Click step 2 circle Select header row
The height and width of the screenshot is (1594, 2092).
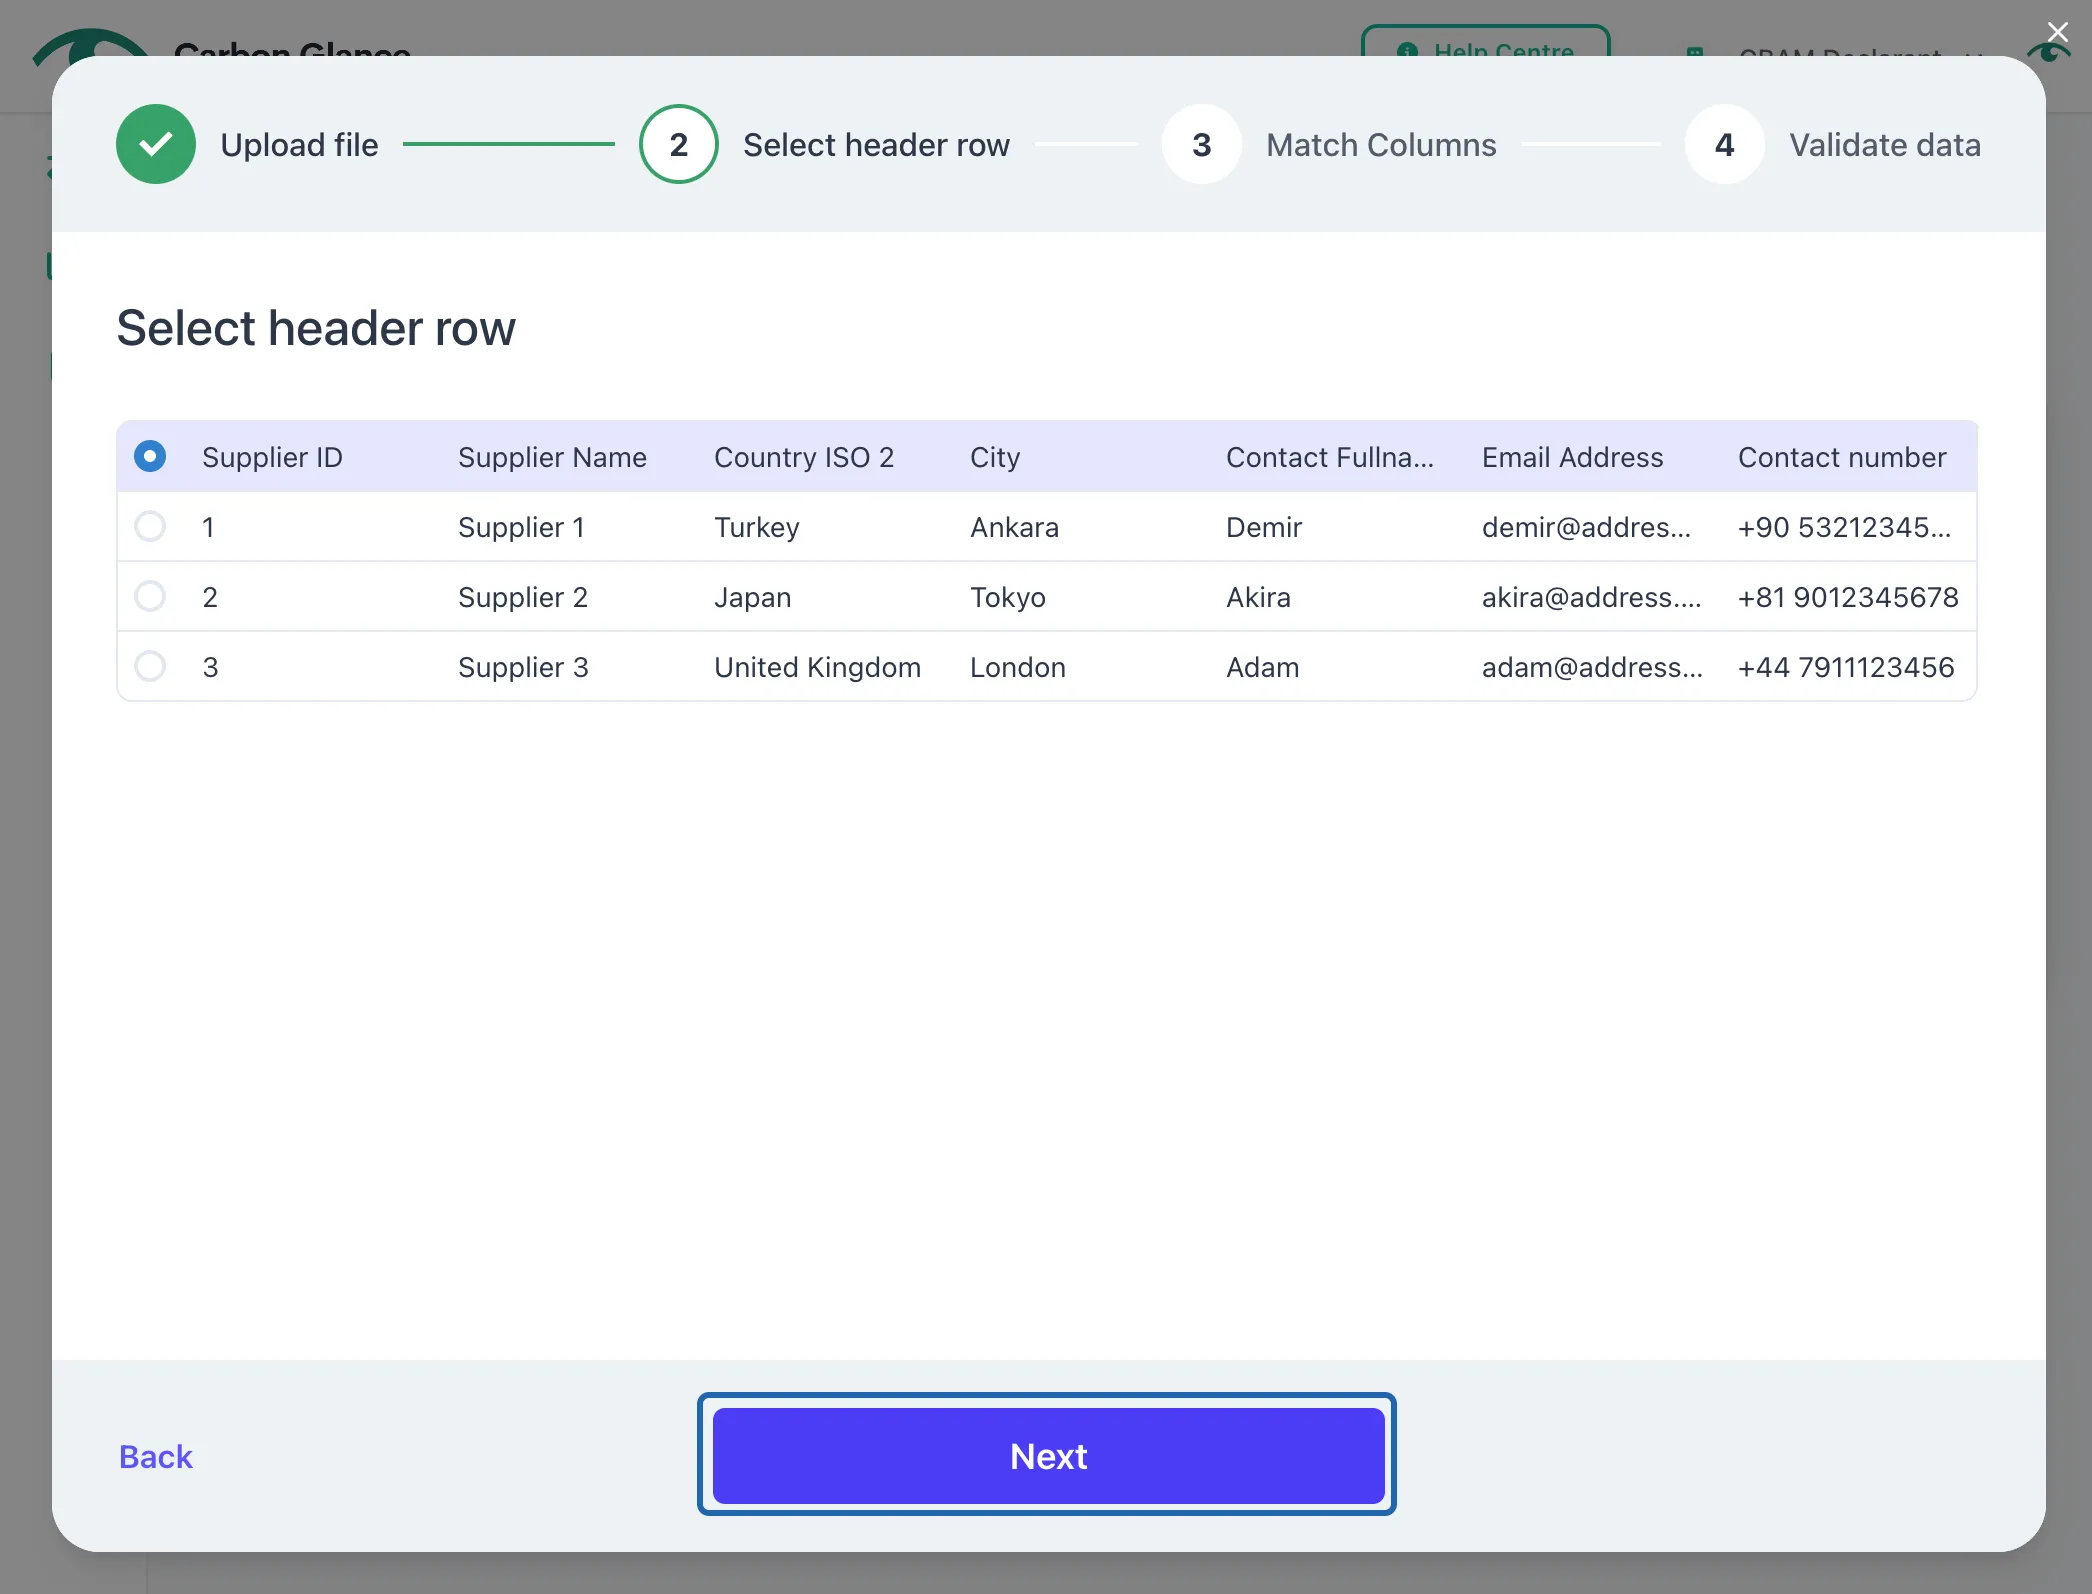pos(679,145)
